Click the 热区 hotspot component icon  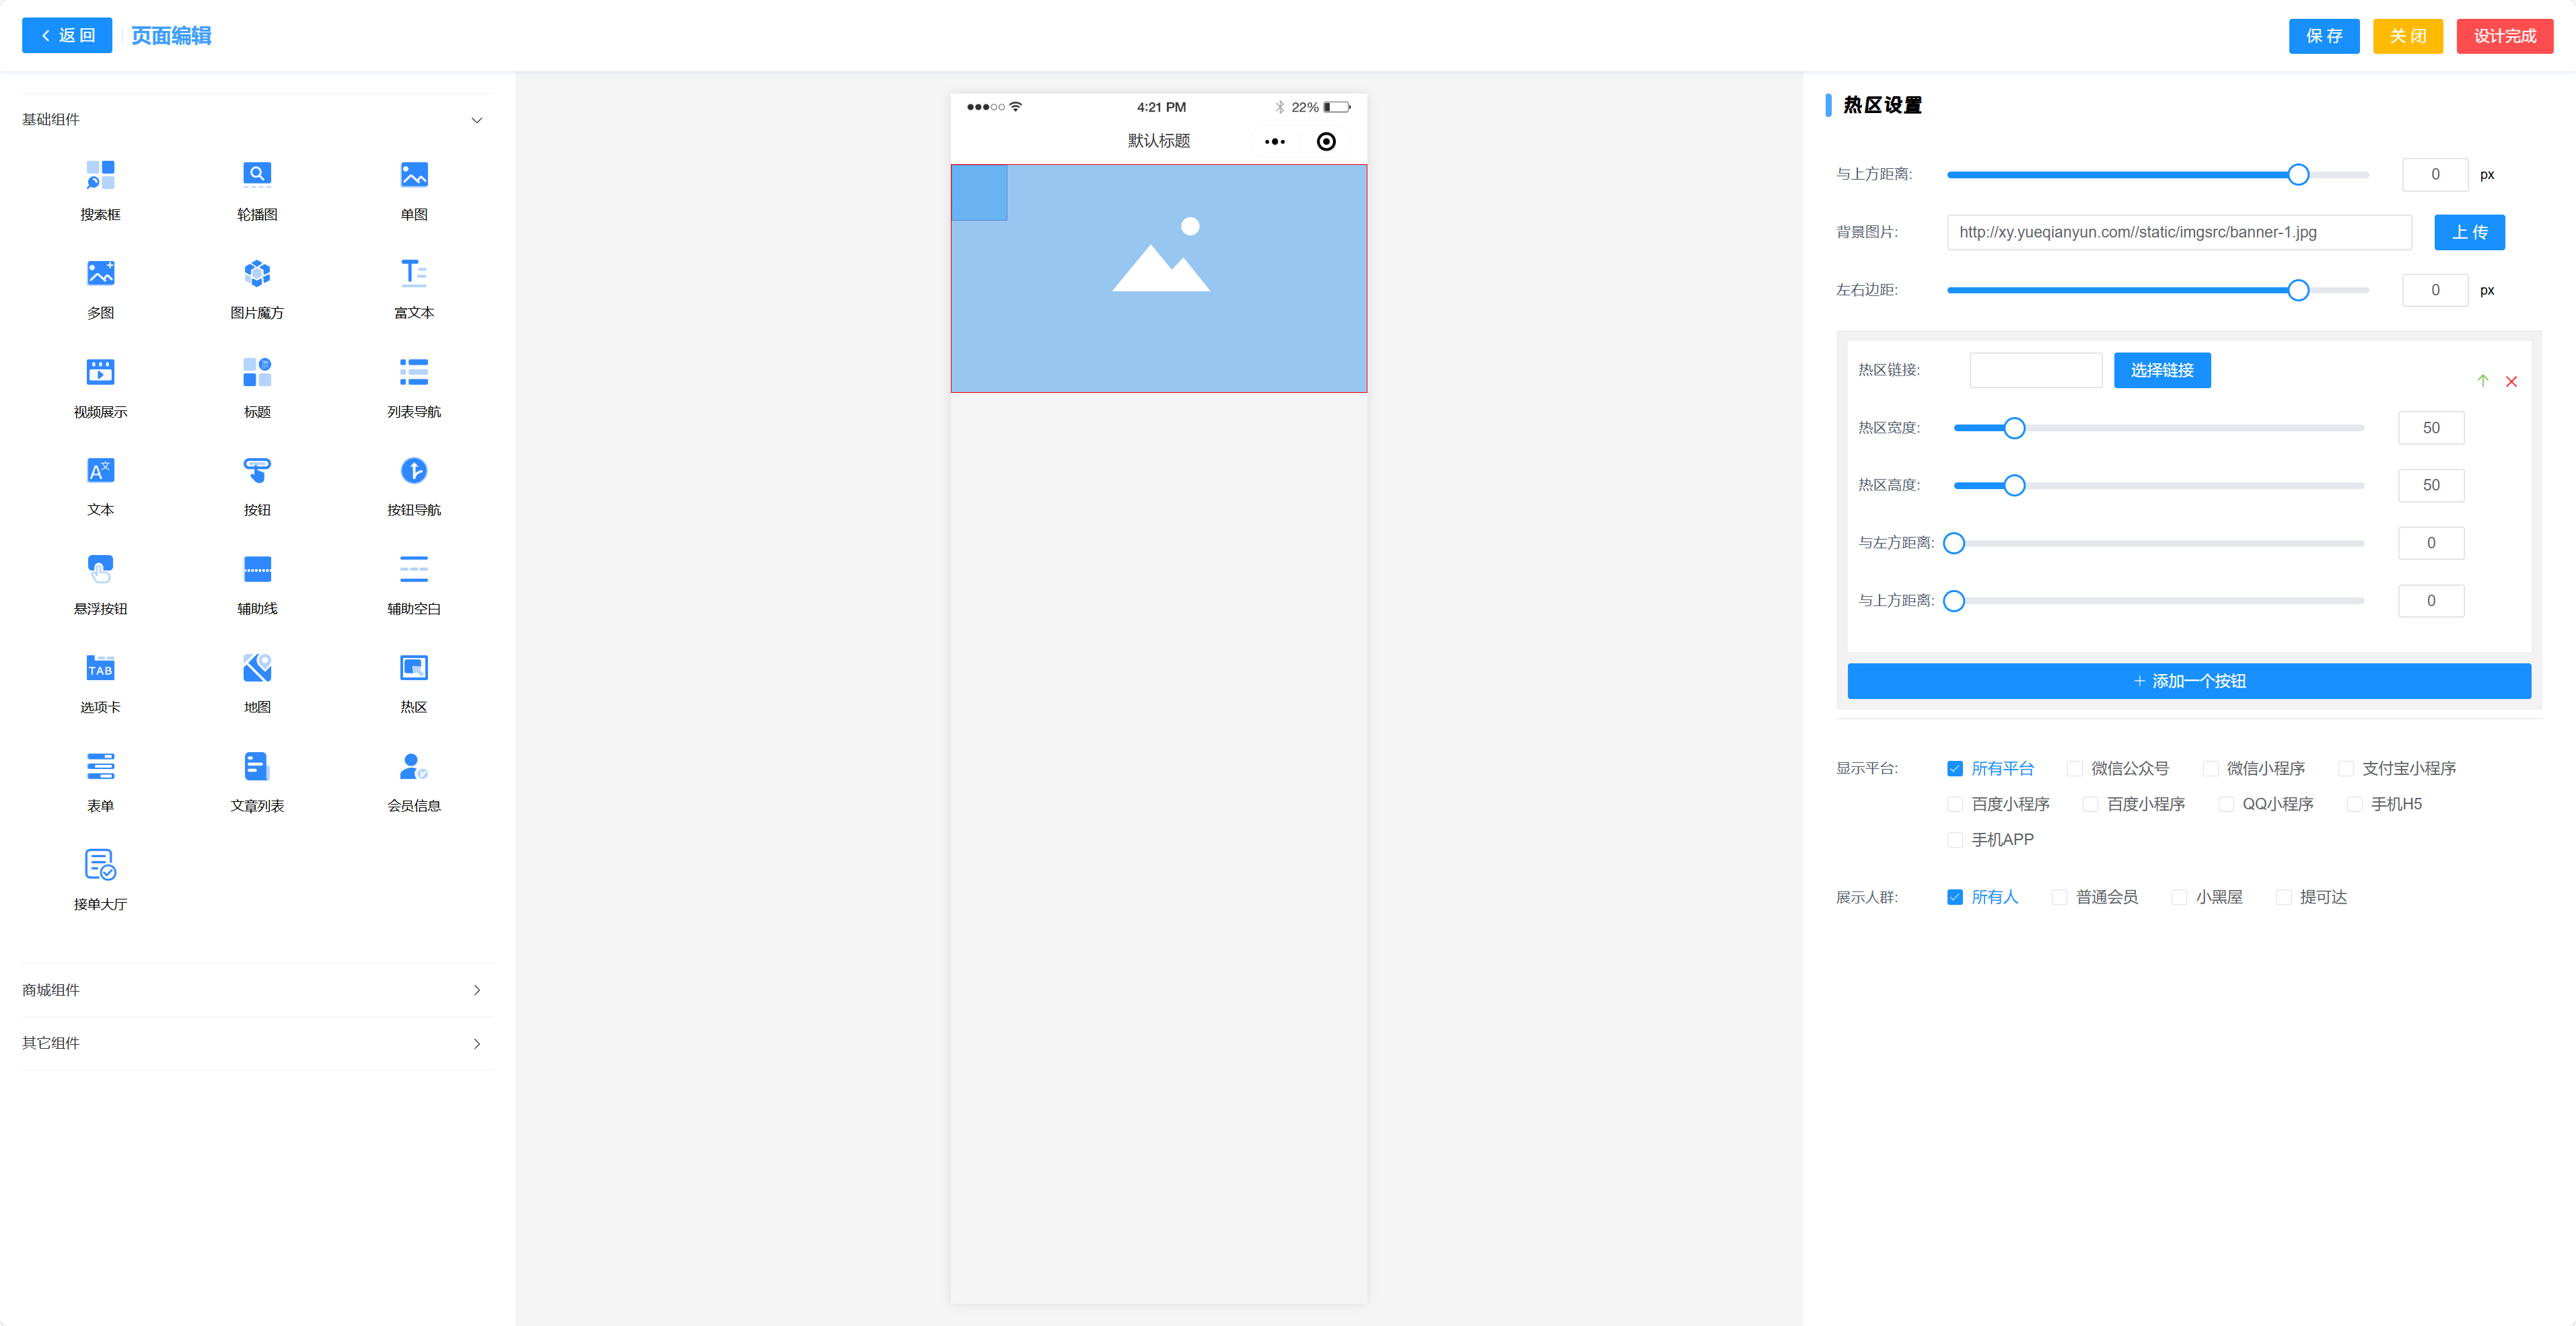(413, 668)
